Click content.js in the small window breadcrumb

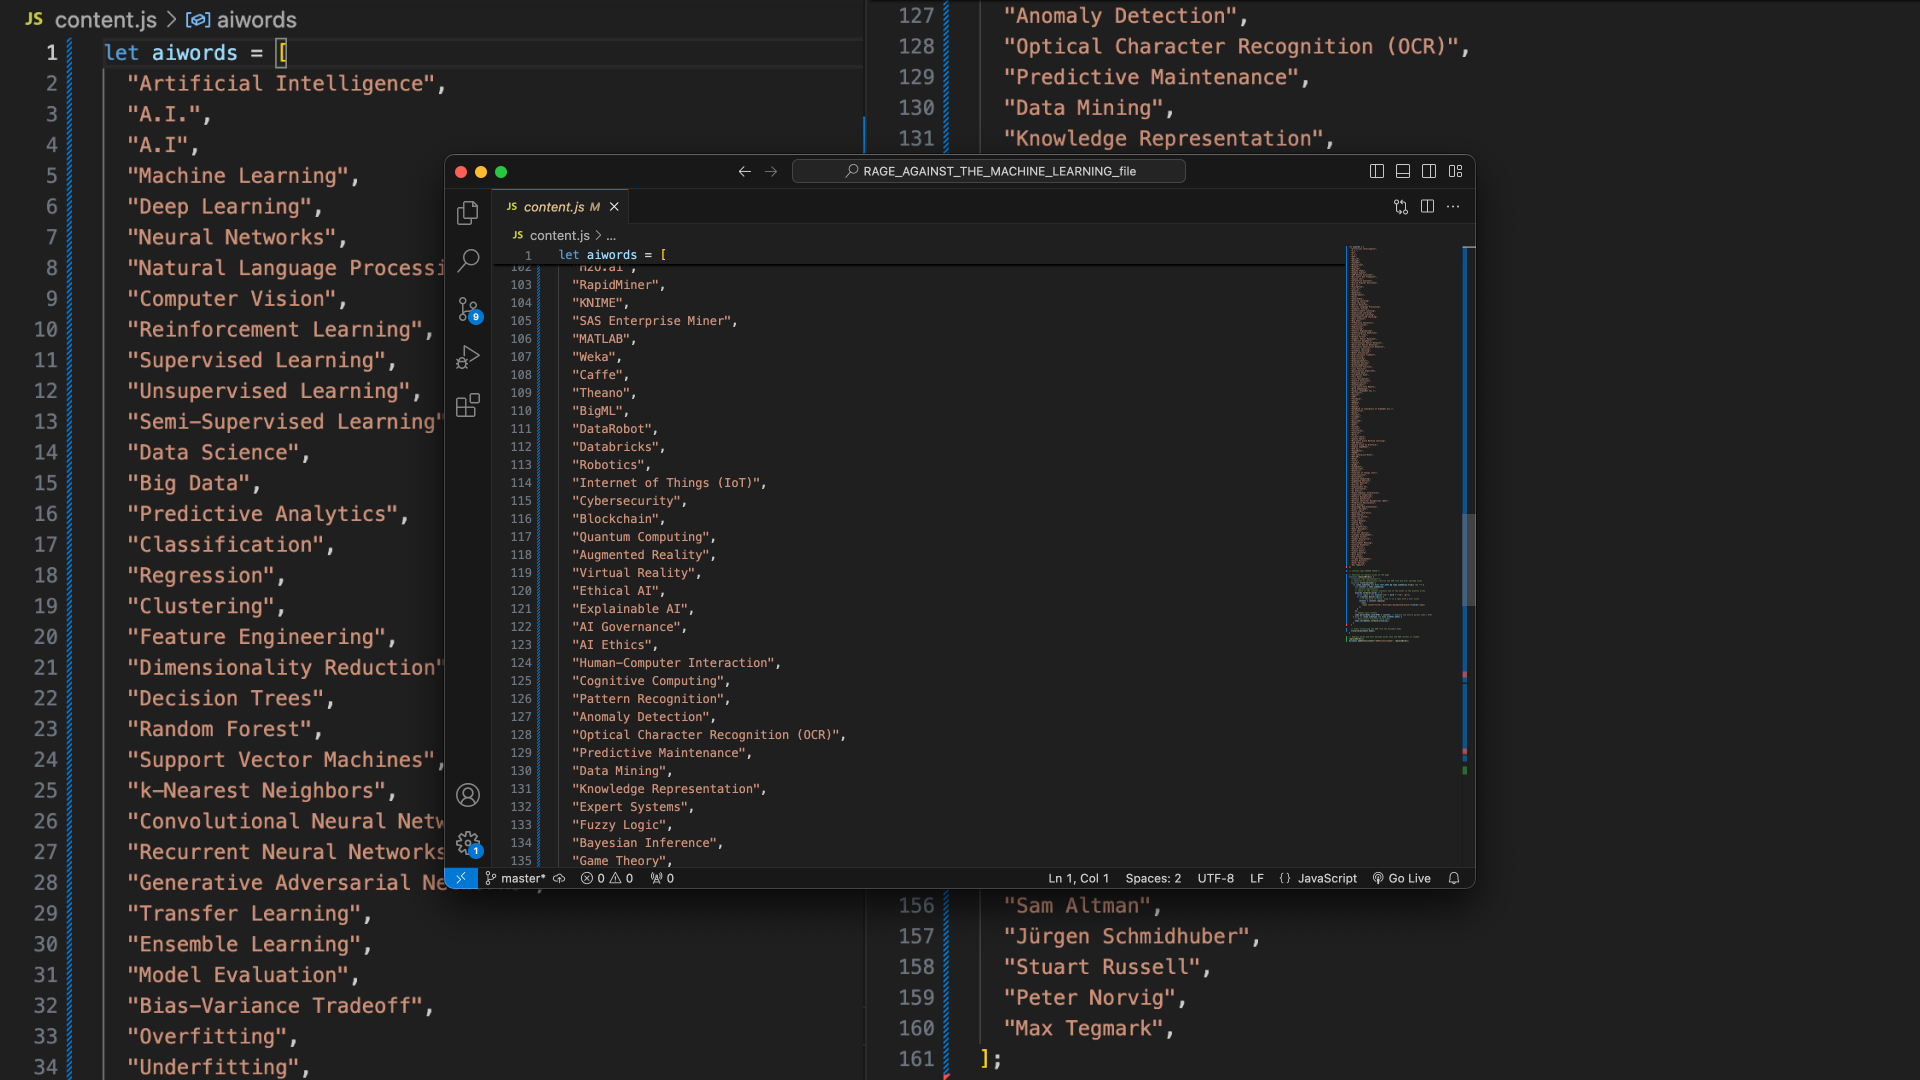click(x=559, y=236)
